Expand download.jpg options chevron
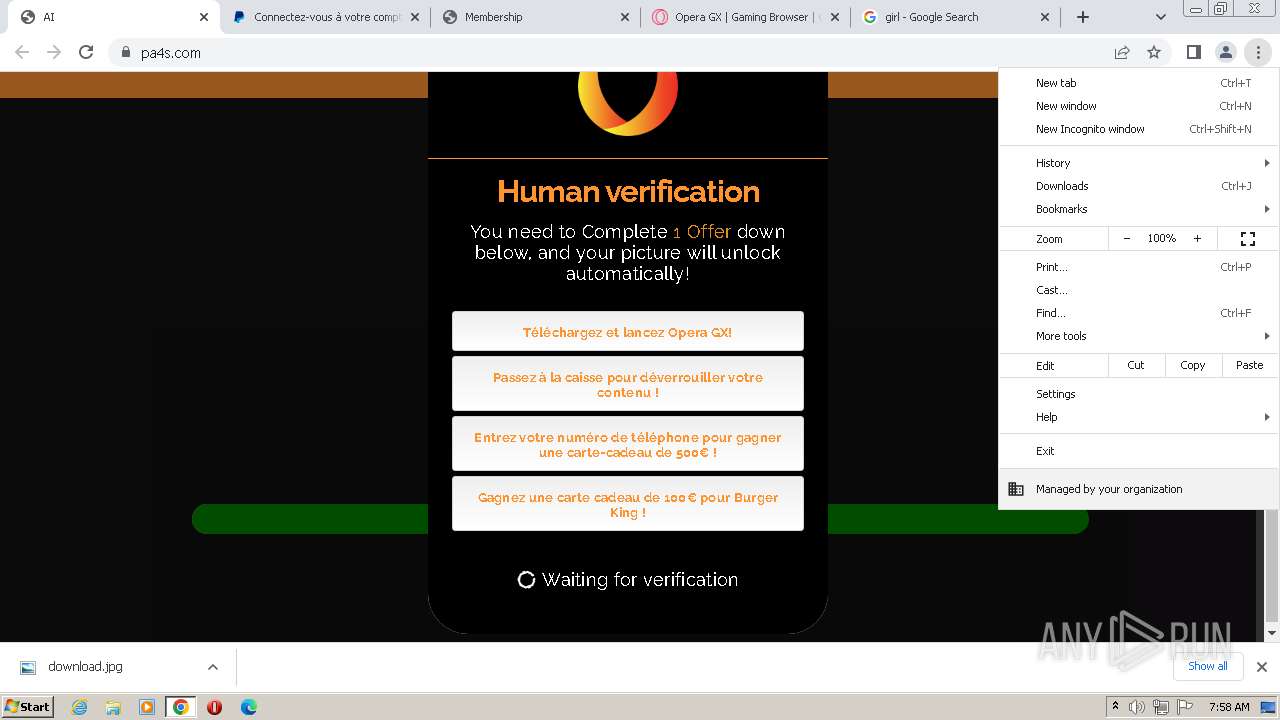 (x=213, y=667)
